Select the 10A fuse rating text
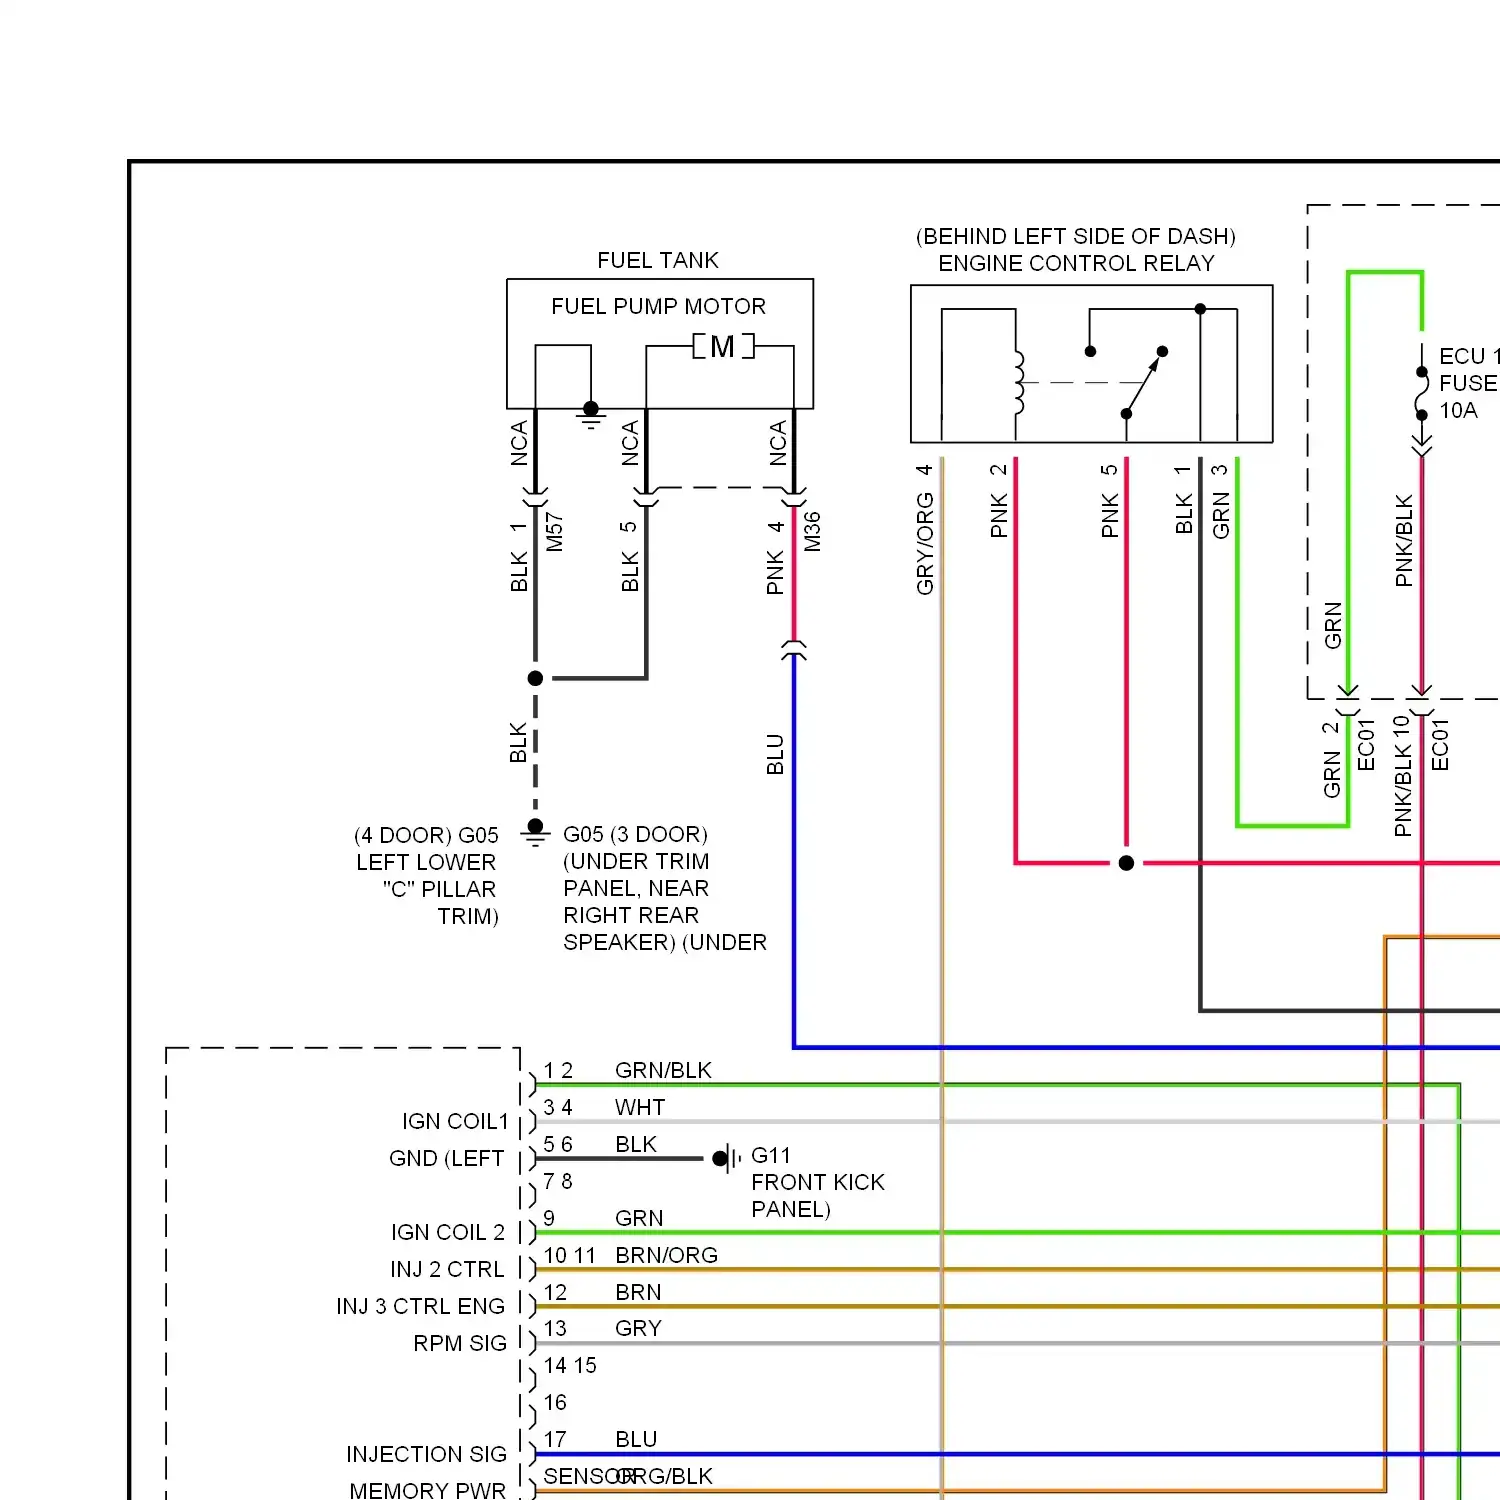The width and height of the screenshot is (1500, 1500). pyautogui.click(x=1458, y=410)
